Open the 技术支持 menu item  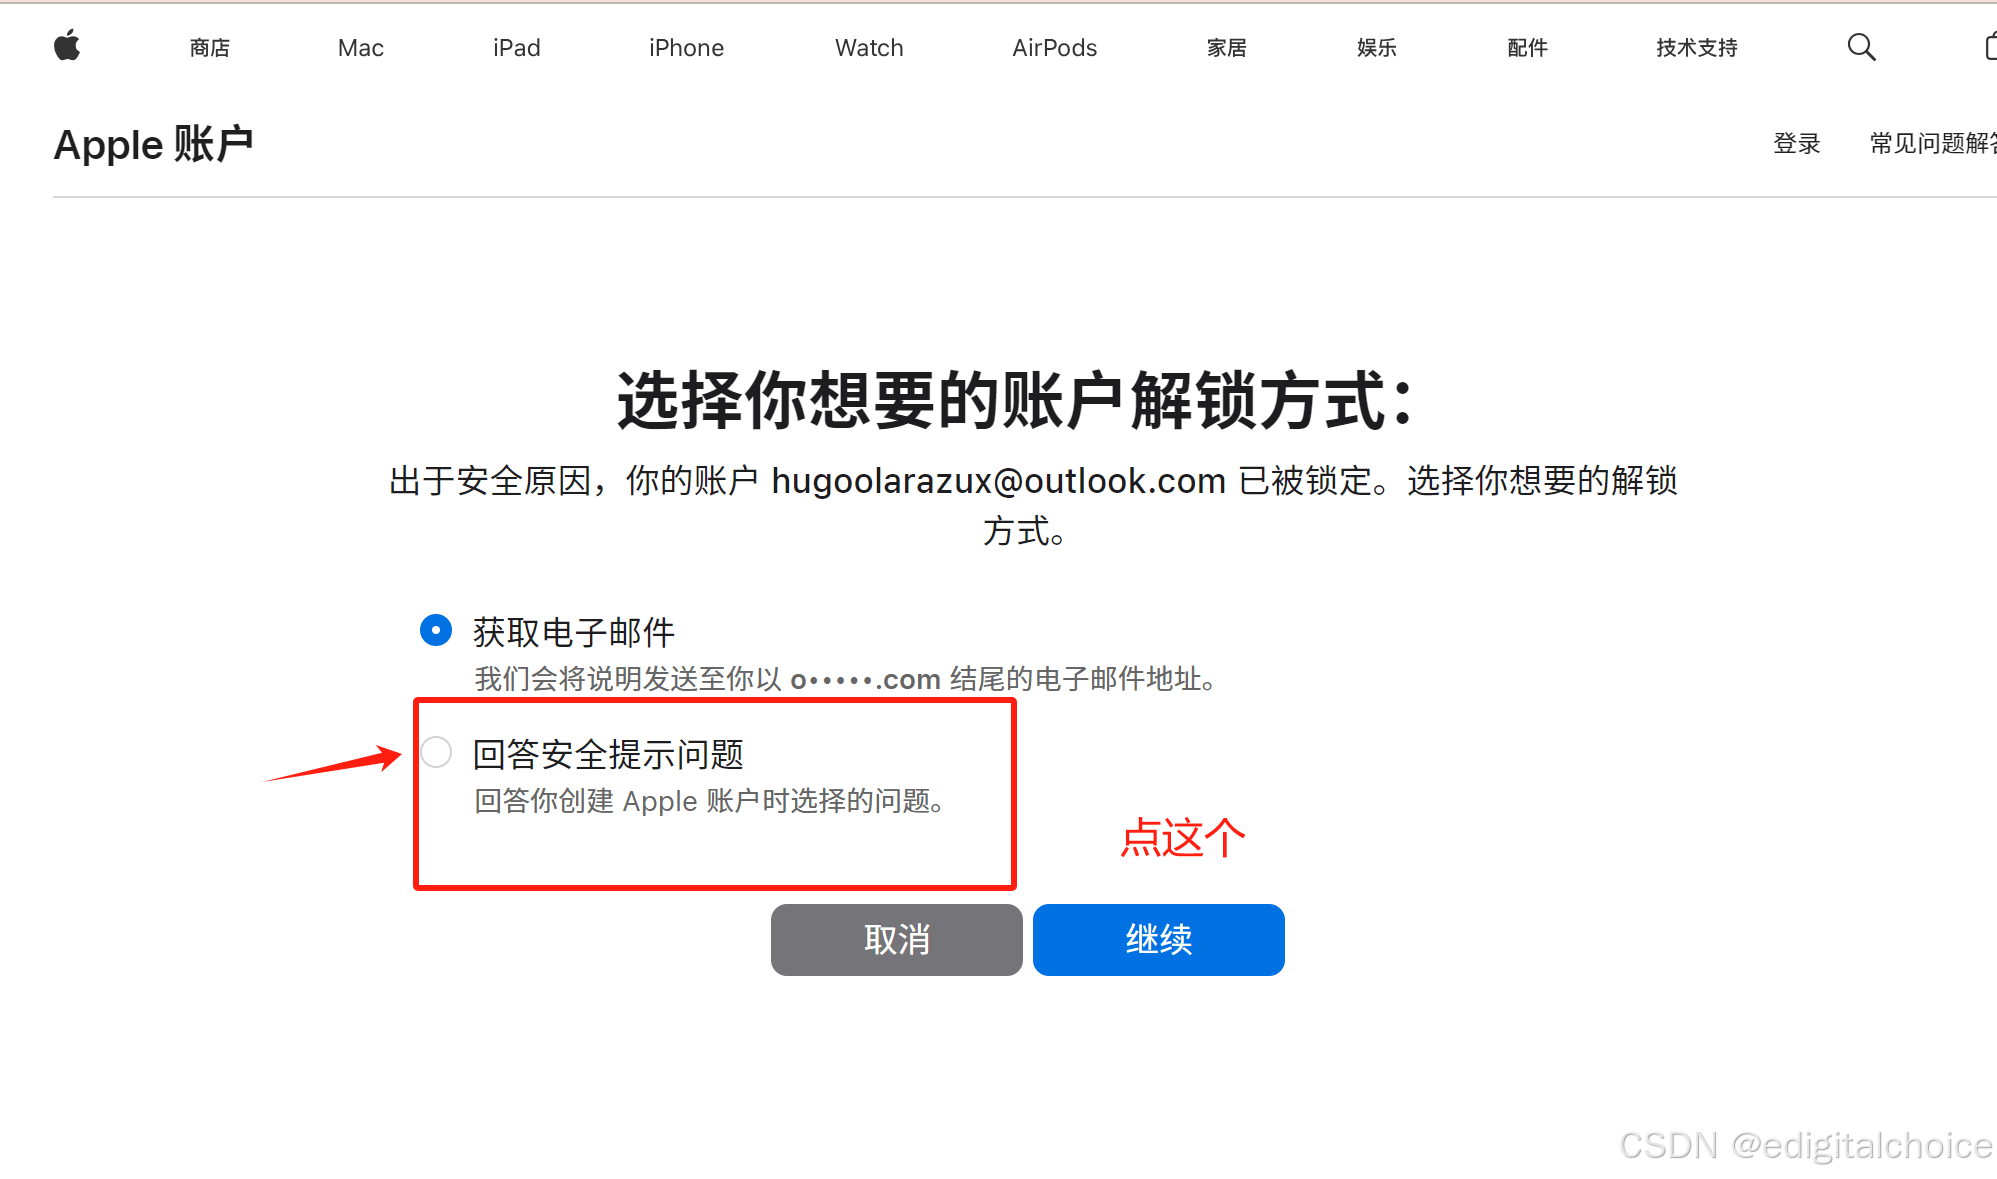tap(1697, 48)
